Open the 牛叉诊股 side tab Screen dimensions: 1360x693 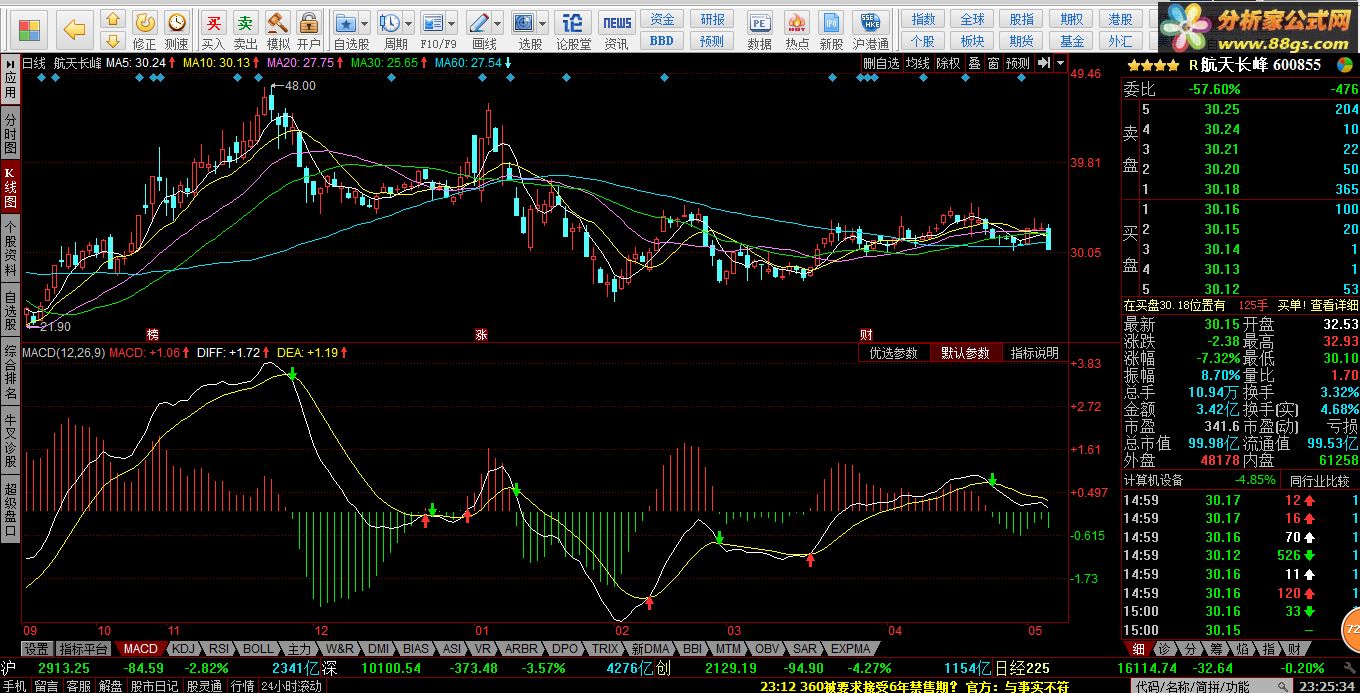[x=10, y=441]
